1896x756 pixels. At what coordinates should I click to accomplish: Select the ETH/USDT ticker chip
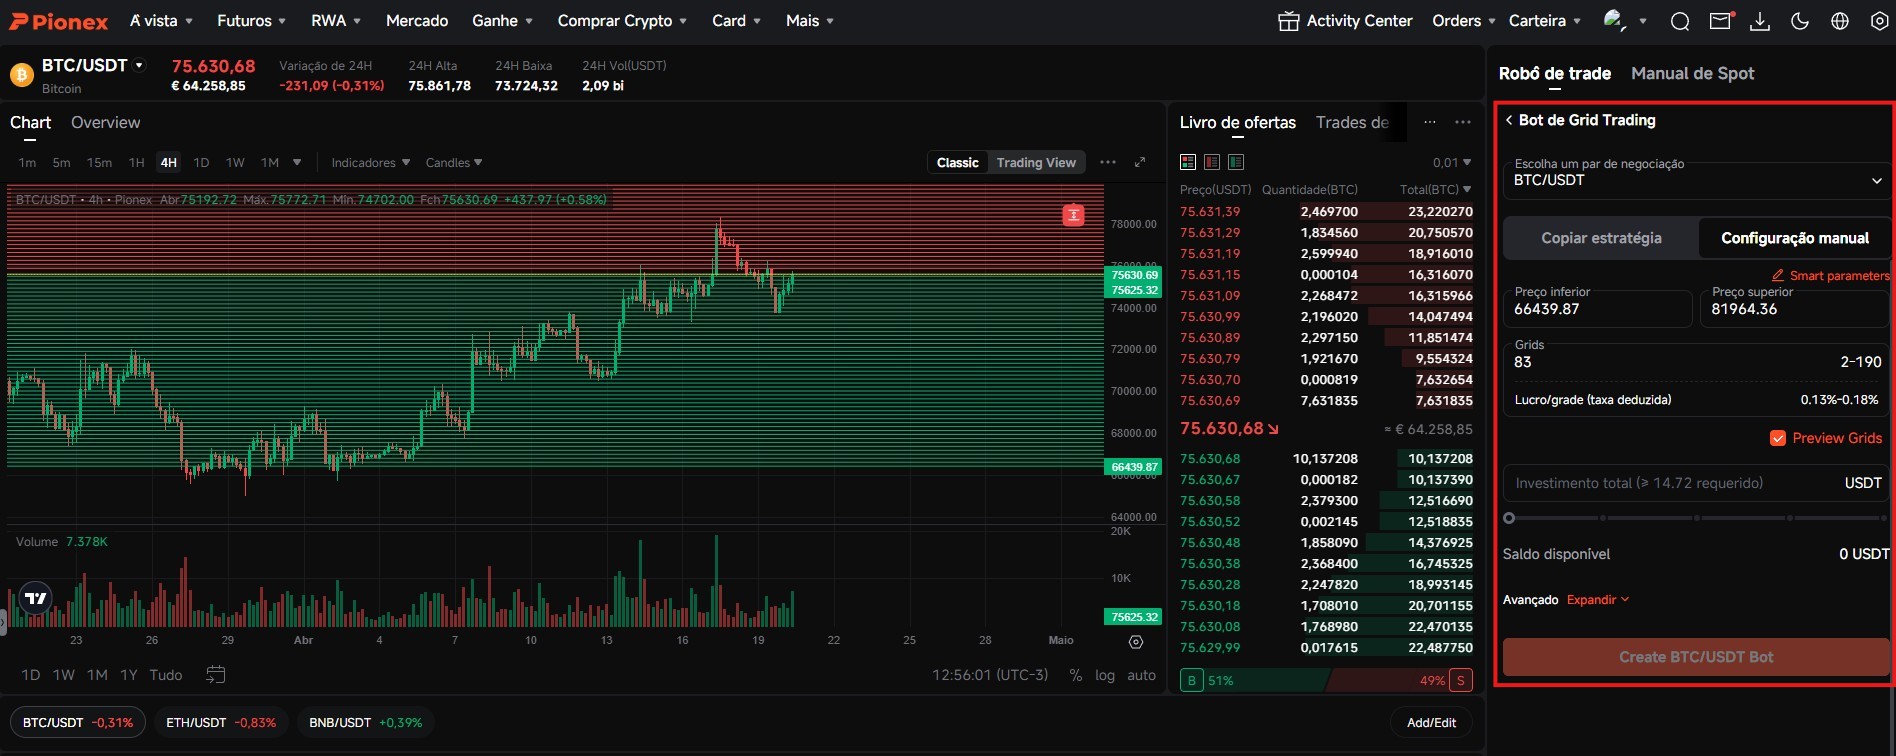[221, 723]
